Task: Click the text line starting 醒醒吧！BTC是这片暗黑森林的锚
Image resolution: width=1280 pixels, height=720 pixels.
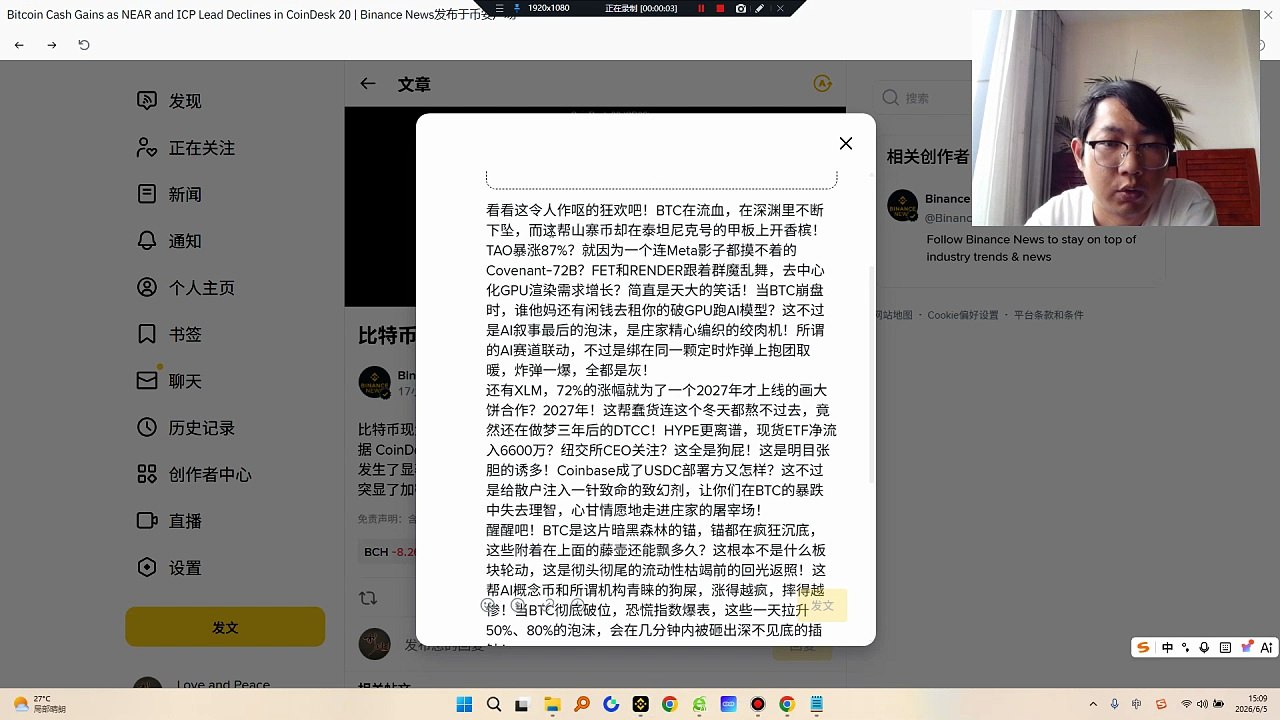Action: pyautogui.click(x=651, y=530)
